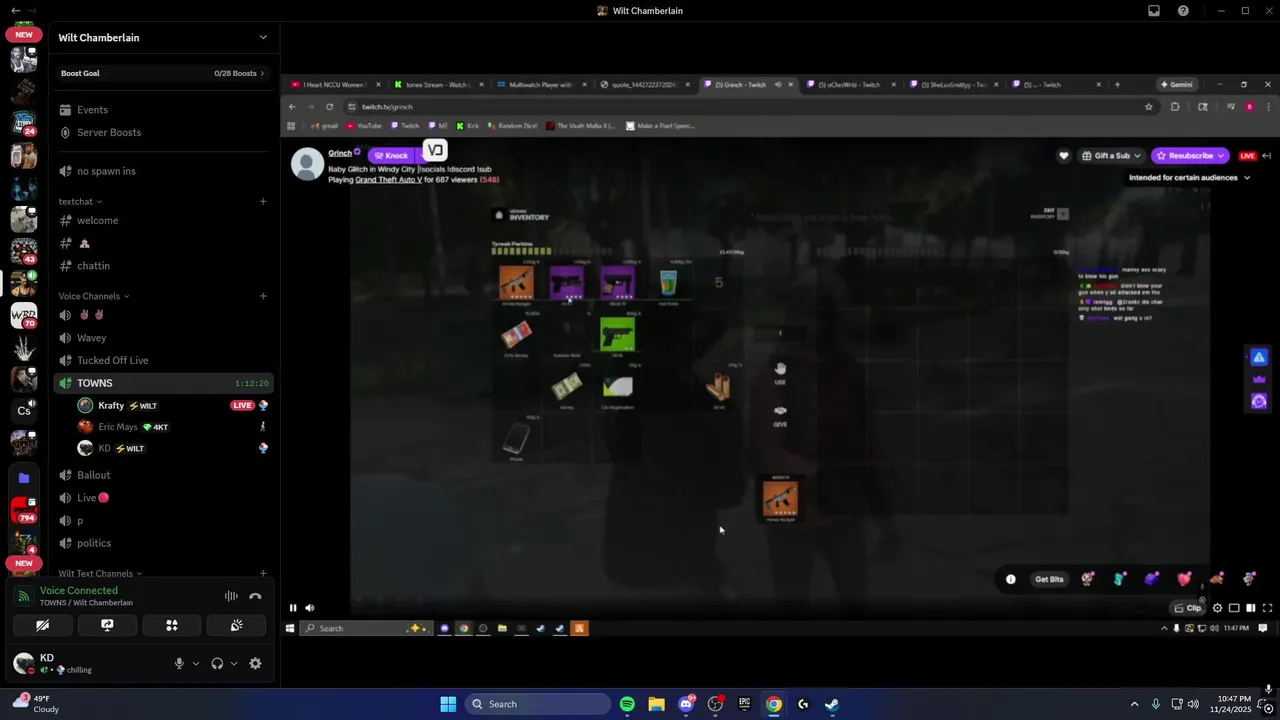Click the Get Bits button
This screenshot has height=720, width=1280.
pyautogui.click(x=1049, y=579)
